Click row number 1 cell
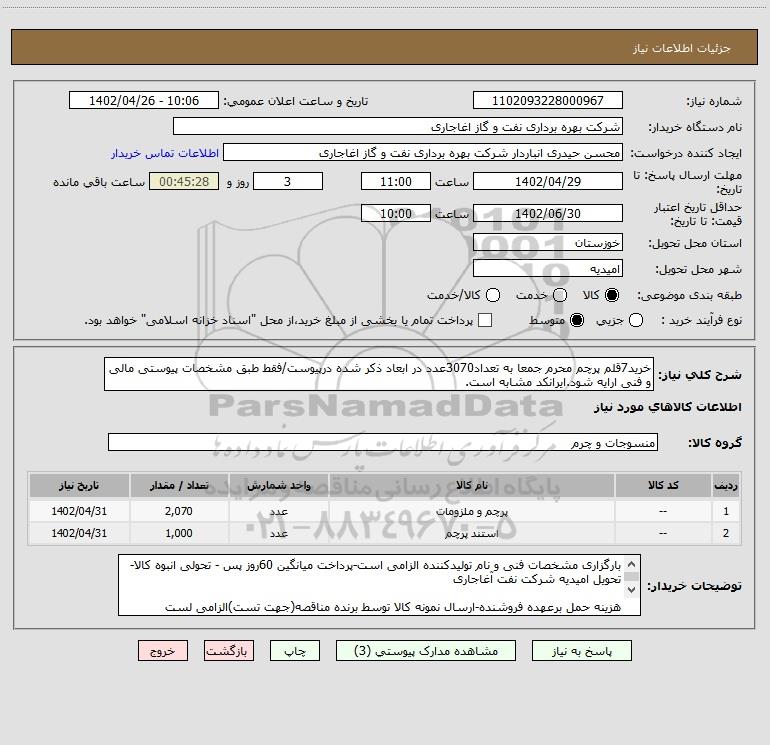 click(726, 511)
